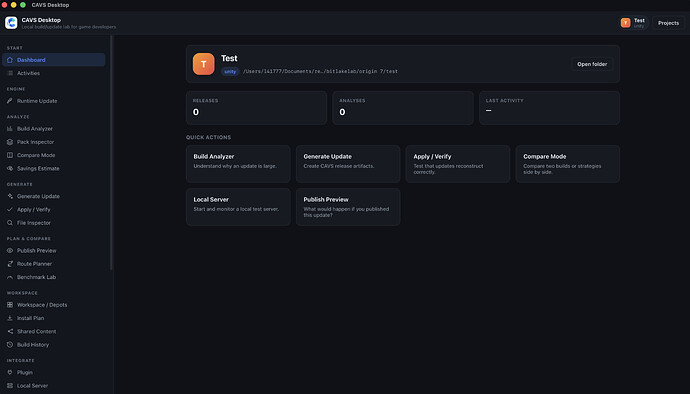The width and height of the screenshot is (690, 394).
Task: Open the Publish Preview quick action card
Action: click(348, 207)
